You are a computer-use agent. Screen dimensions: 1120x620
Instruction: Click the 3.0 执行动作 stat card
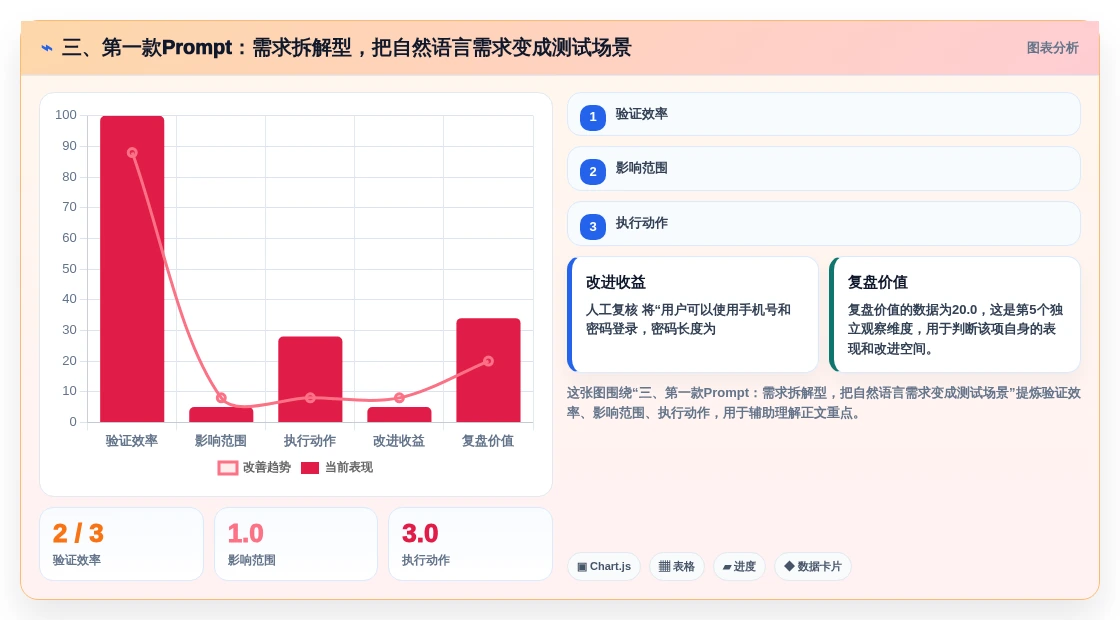[x=470, y=544]
